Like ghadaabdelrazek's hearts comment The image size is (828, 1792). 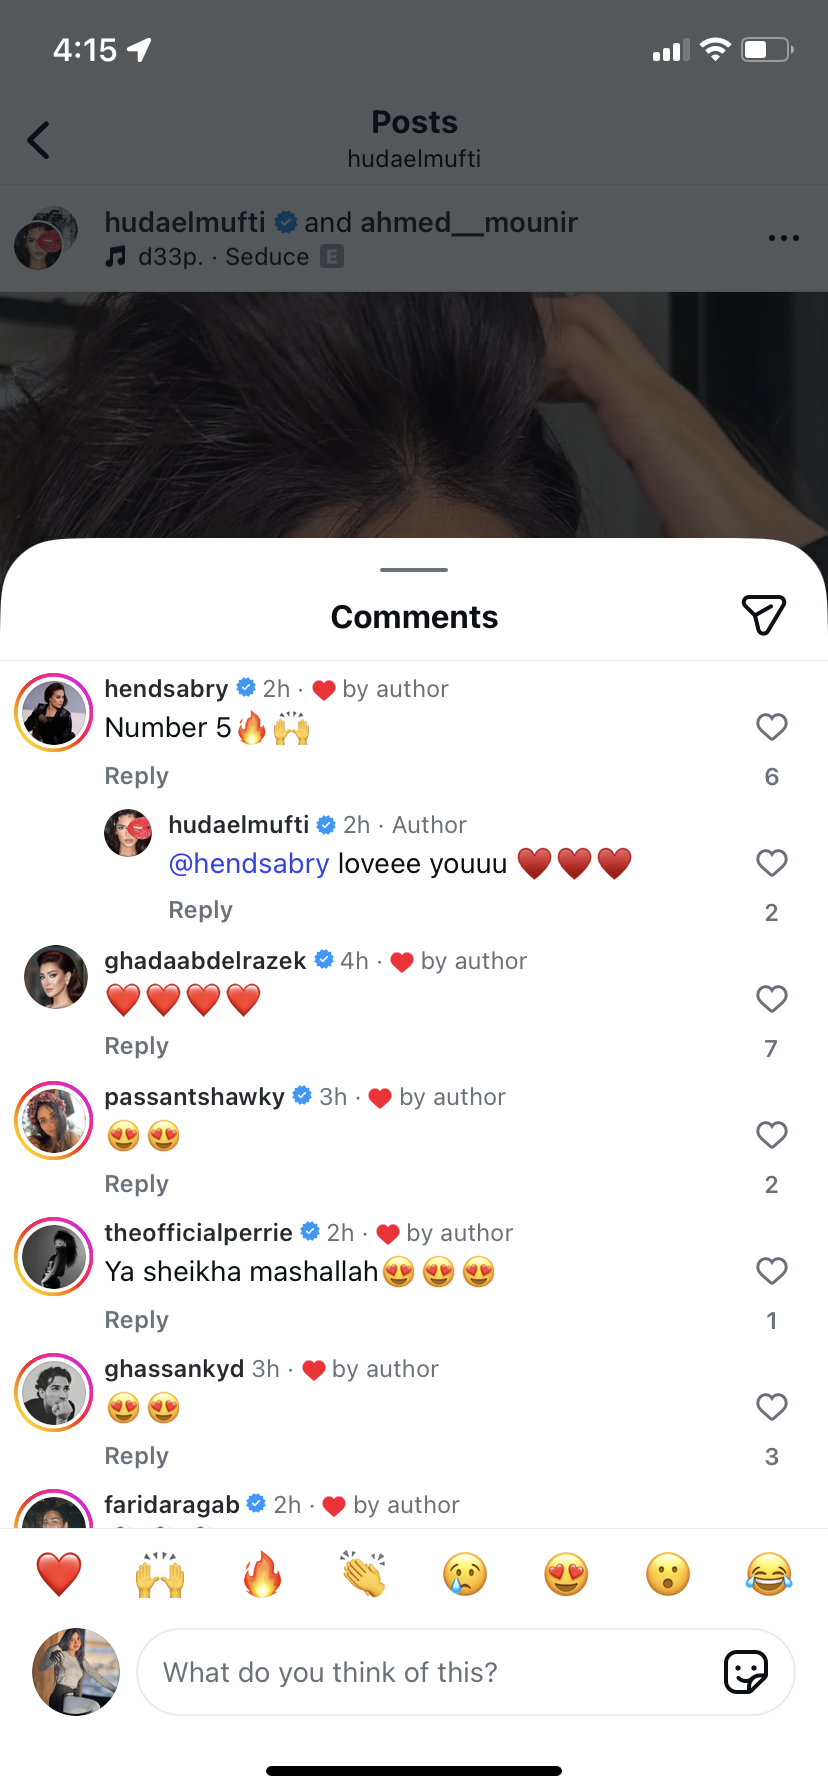(x=771, y=999)
